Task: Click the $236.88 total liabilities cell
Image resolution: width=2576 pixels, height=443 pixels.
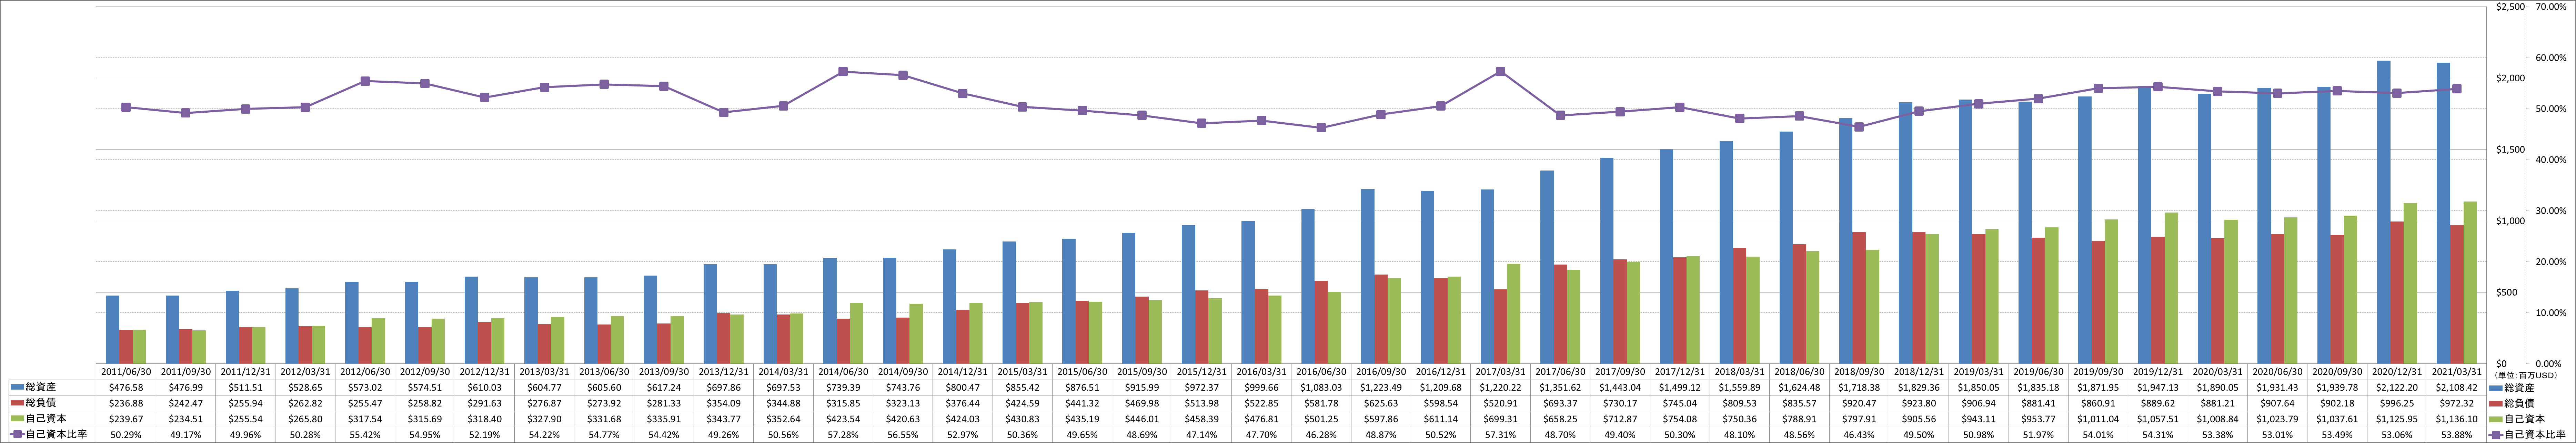Action: click(x=126, y=403)
